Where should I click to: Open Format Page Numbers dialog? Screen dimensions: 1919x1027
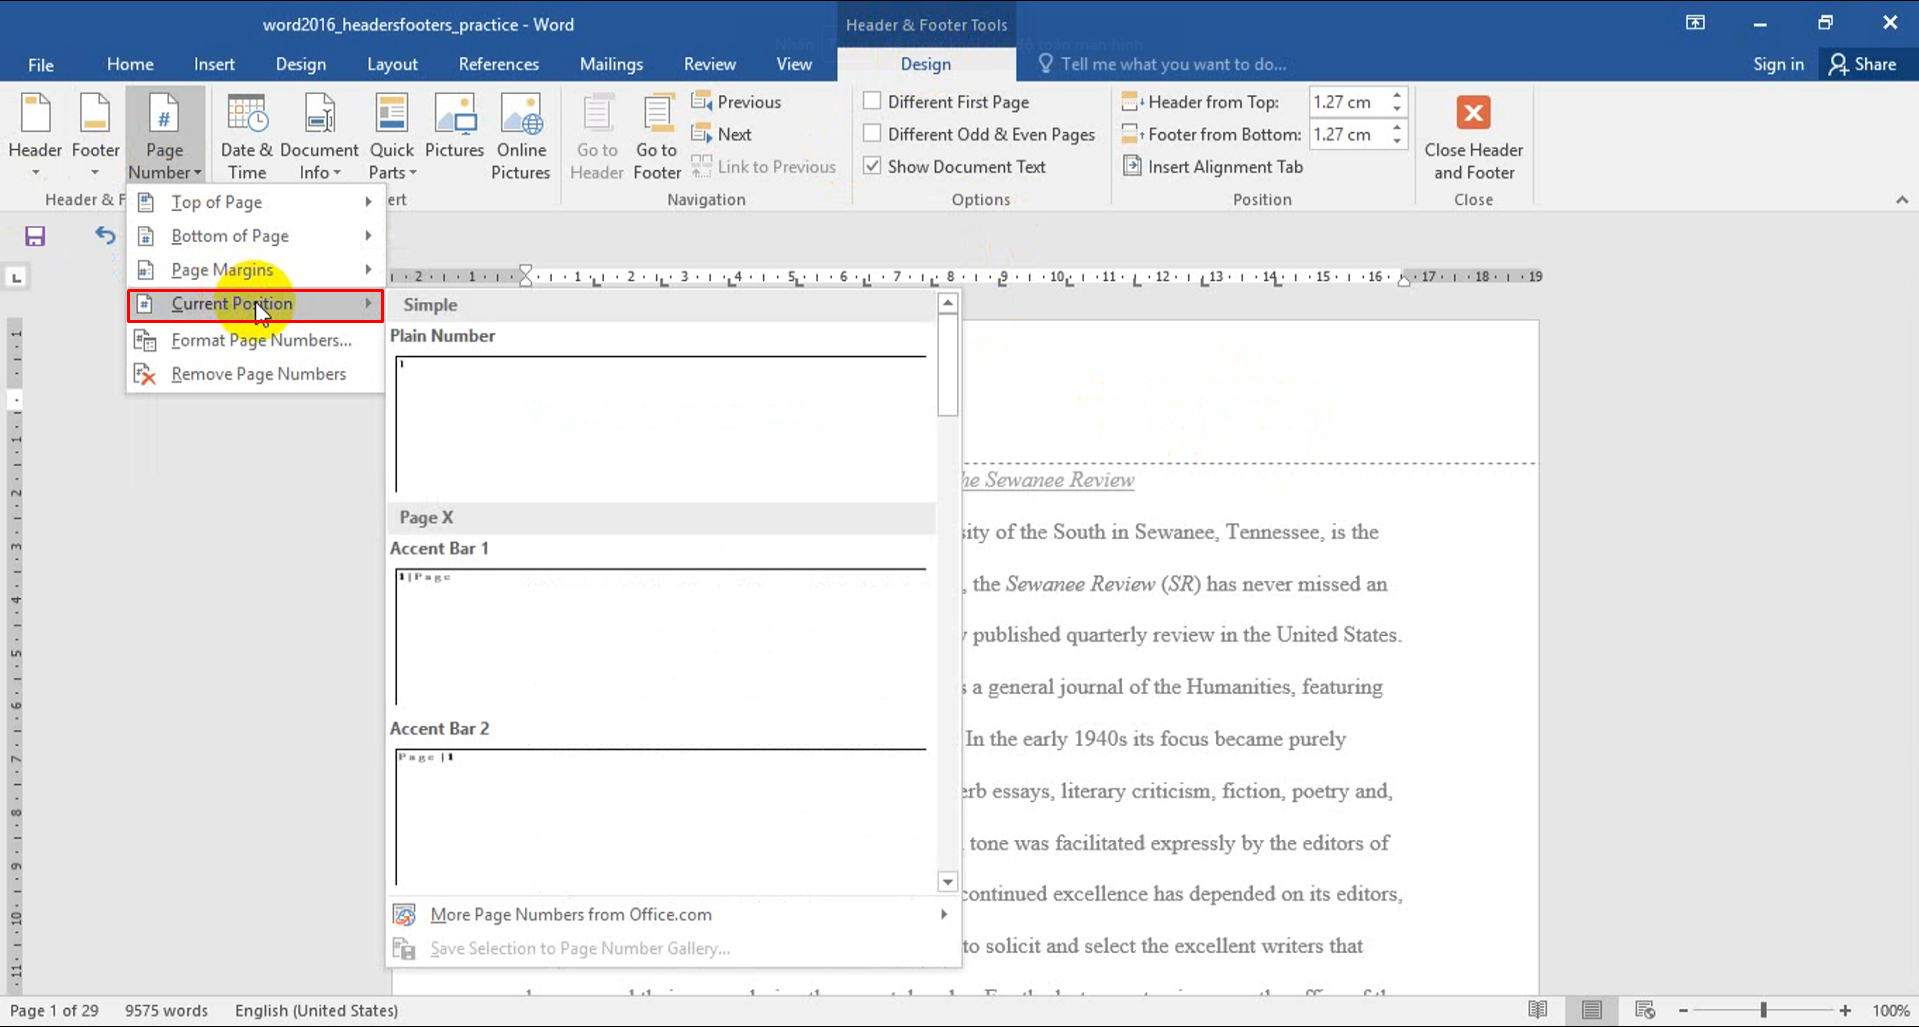[256, 340]
